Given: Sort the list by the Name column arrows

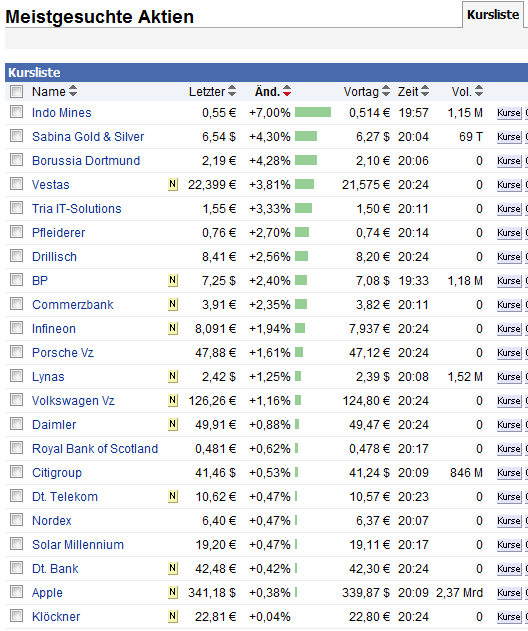Looking at the screenshot, I should (72, 91).
